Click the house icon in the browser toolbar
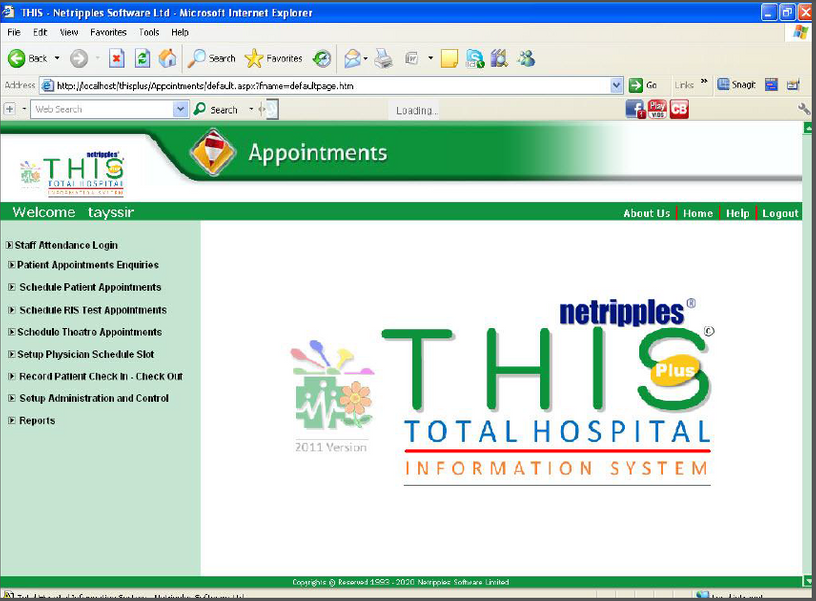The height and width of the screenshot is (601, 816). (x=168, y=58)
